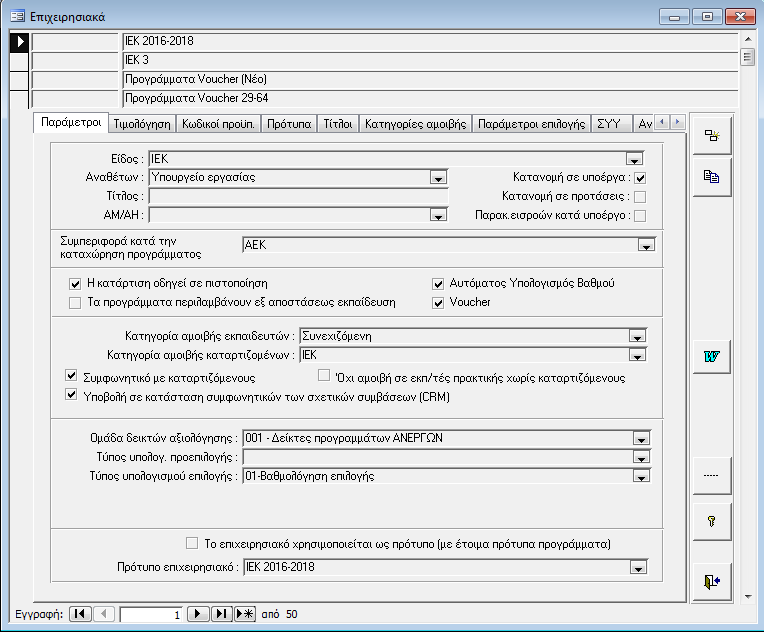Open the Κατηγορίες αμοιβής tab
This screenshot has height=632, width=764.
pyautogui.click(x=415, y=123)
